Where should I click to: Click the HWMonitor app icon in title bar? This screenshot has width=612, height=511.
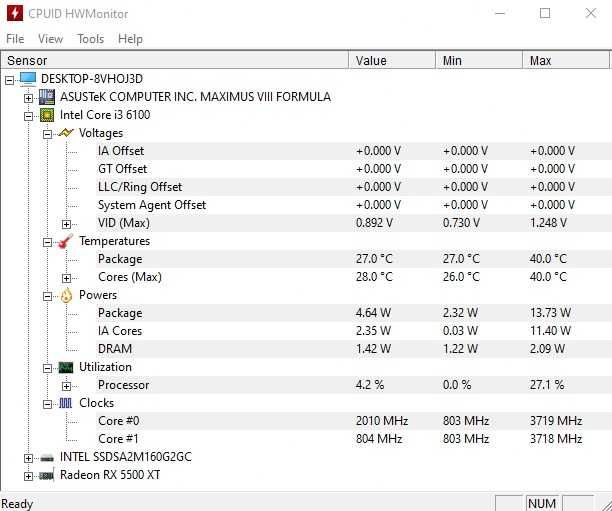[15, 13]
